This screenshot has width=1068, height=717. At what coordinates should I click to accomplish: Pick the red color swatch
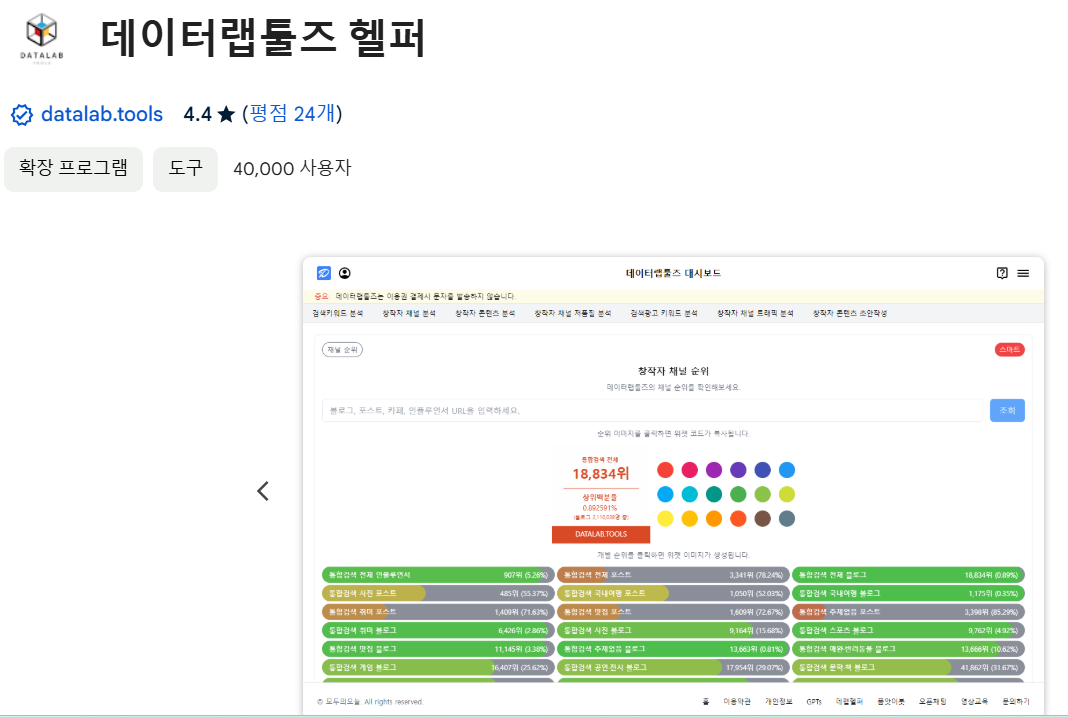coord(665,470)
